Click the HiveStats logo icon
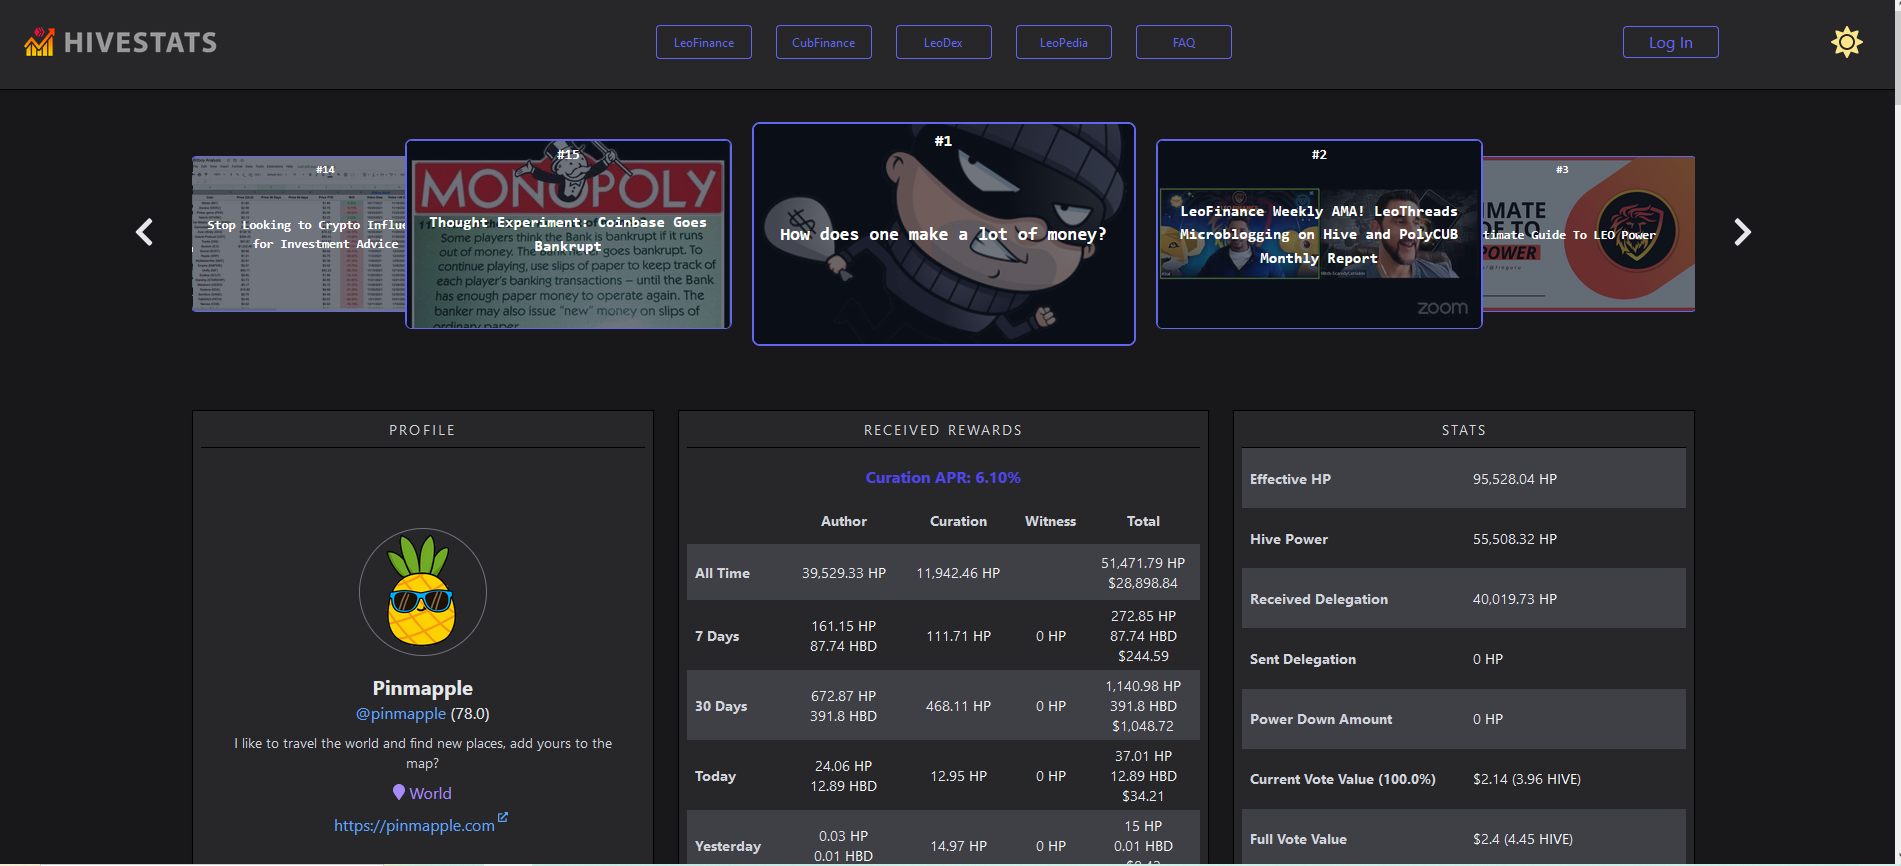 pos(39,42)
